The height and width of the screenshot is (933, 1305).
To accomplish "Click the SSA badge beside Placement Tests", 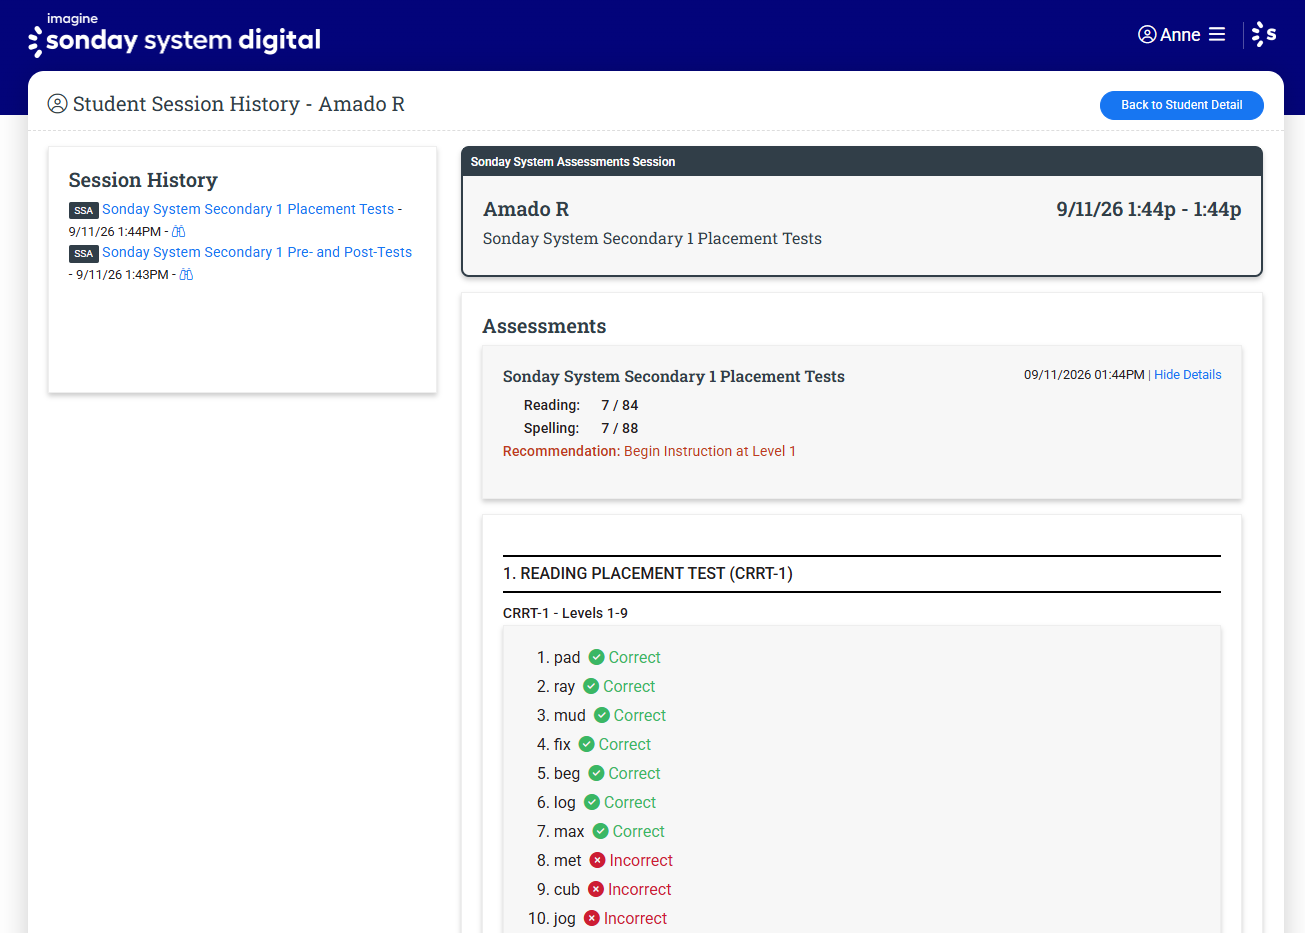I will tap(83, 210).
